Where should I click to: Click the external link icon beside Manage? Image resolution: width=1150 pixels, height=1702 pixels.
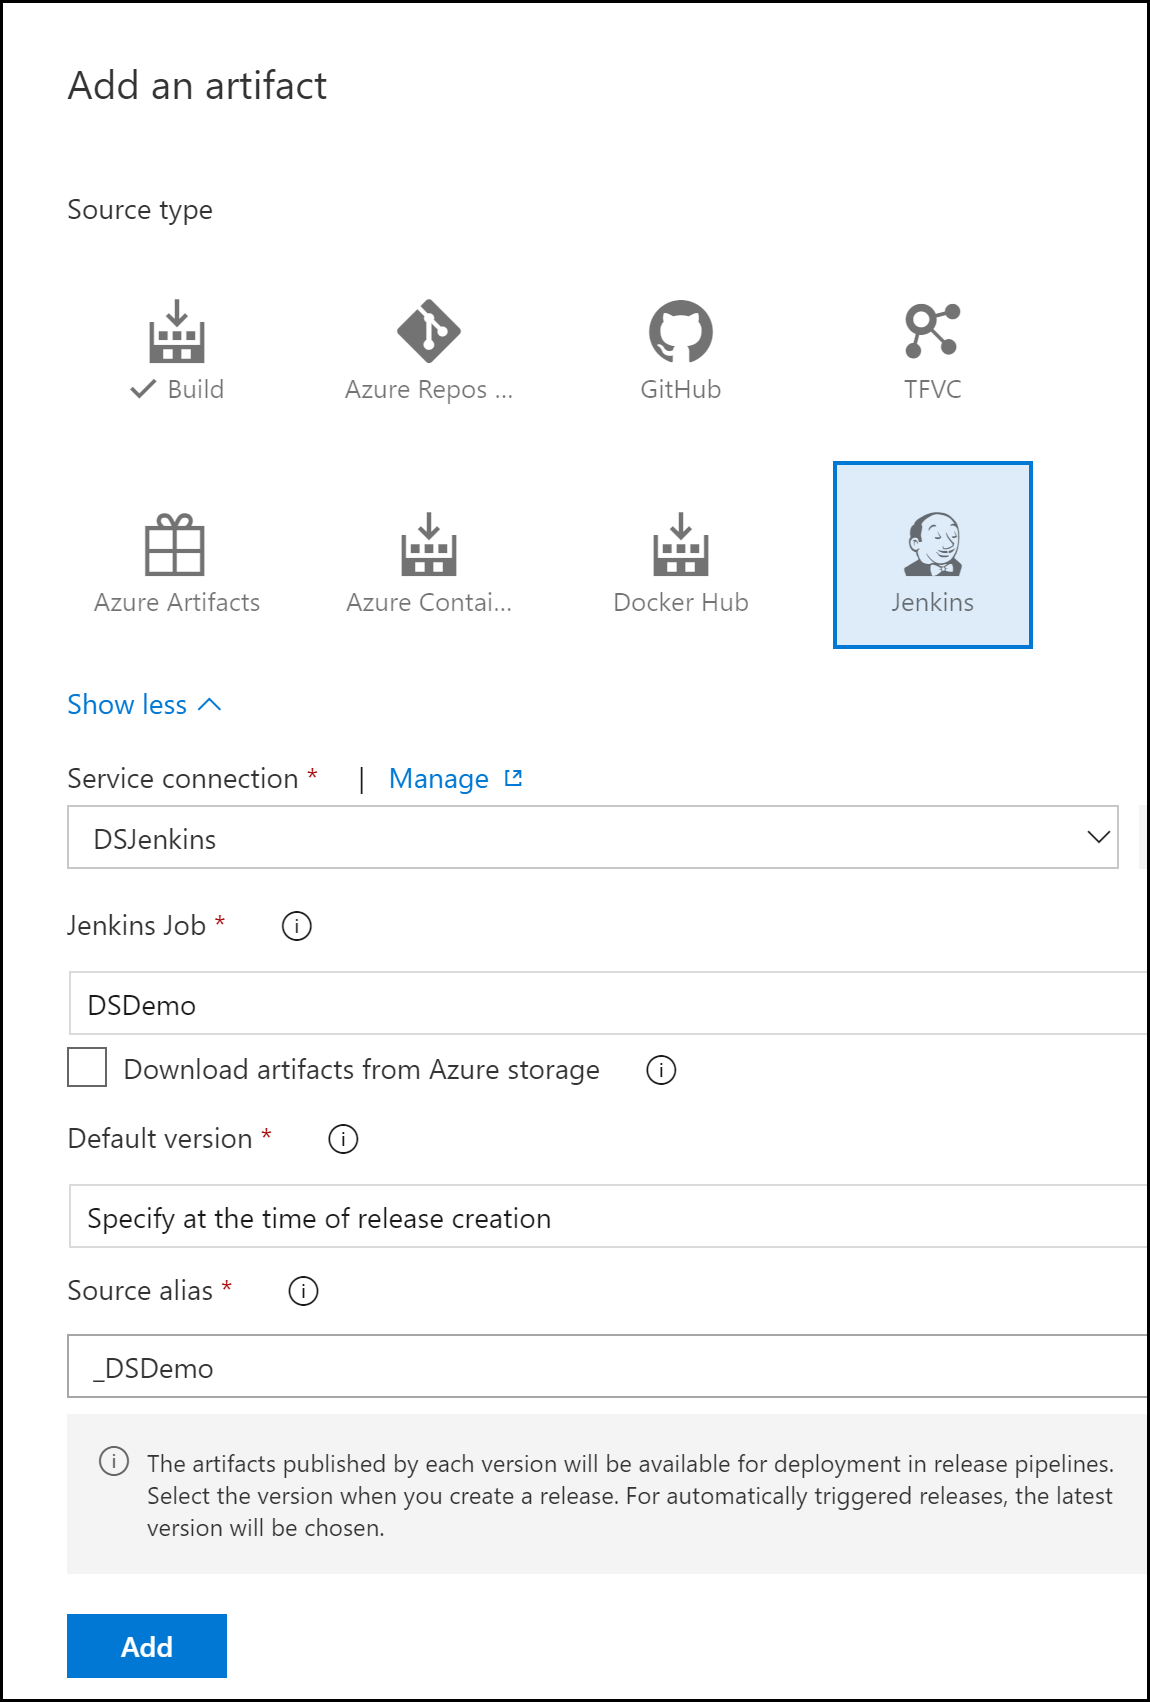tap(513, 778)
